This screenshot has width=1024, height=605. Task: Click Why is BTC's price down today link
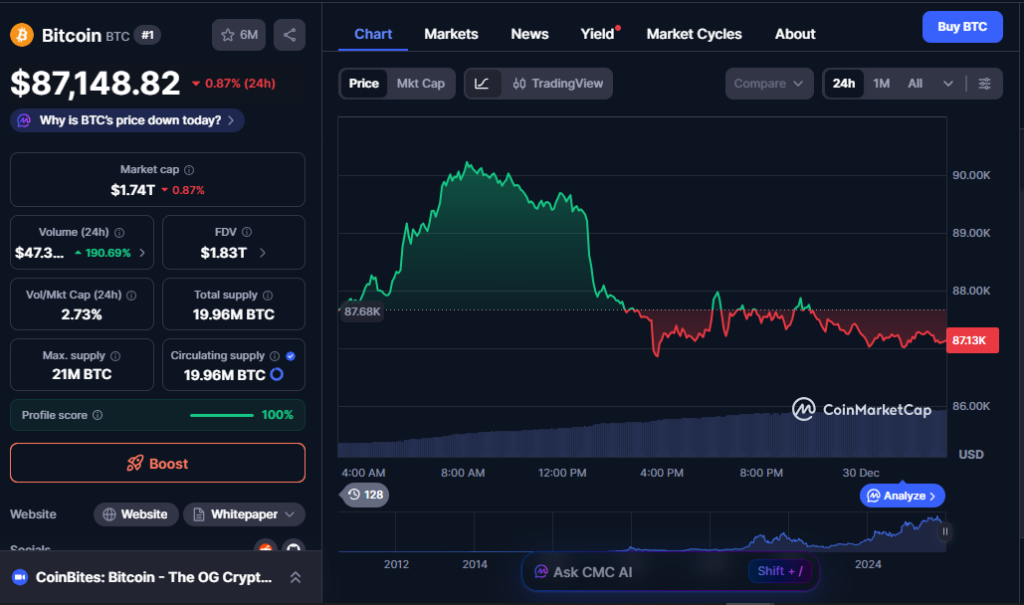point(124,119)
